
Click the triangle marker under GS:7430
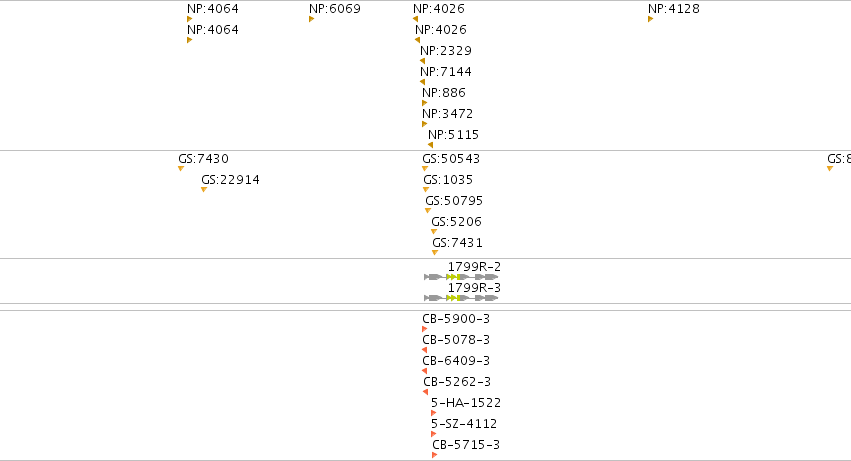pos(181,168)
